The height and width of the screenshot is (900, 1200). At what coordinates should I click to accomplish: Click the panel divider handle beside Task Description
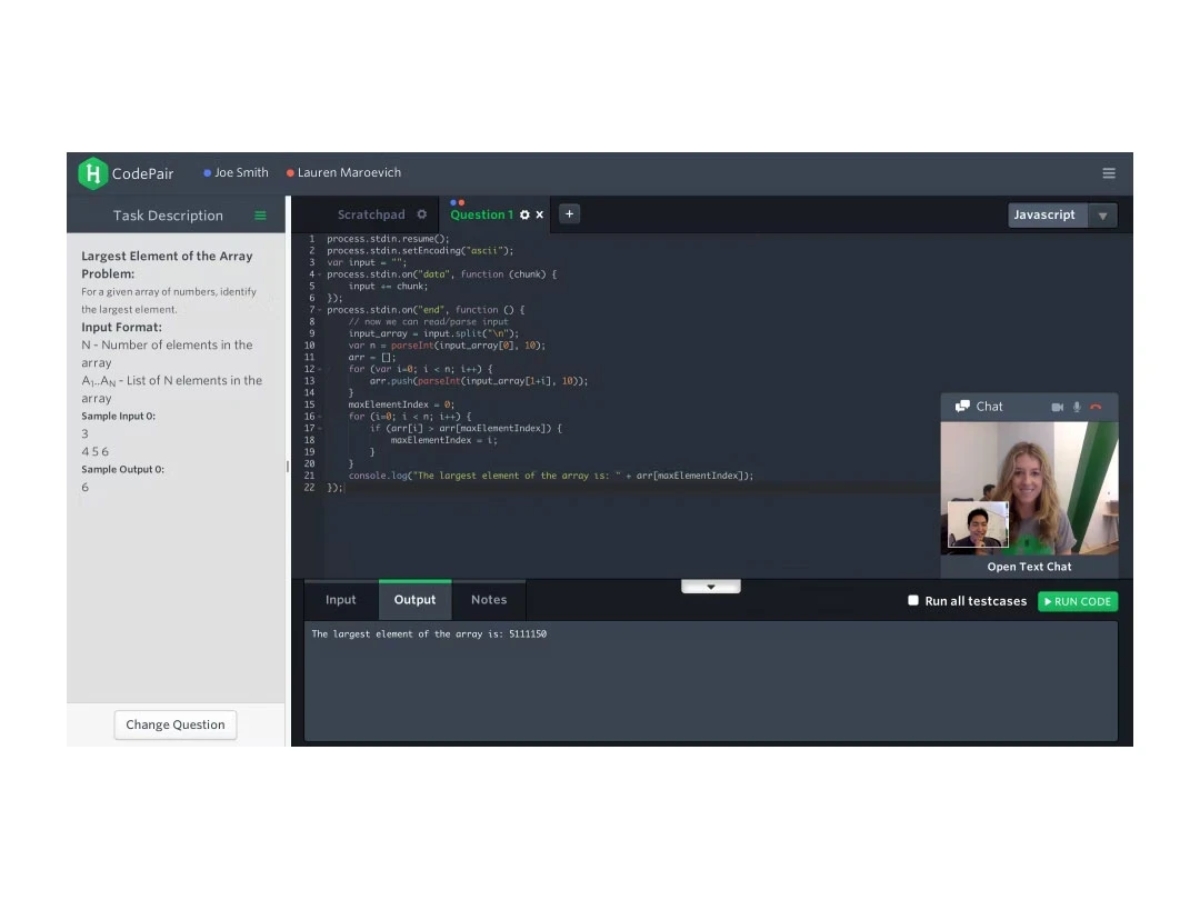coord(288,466)
